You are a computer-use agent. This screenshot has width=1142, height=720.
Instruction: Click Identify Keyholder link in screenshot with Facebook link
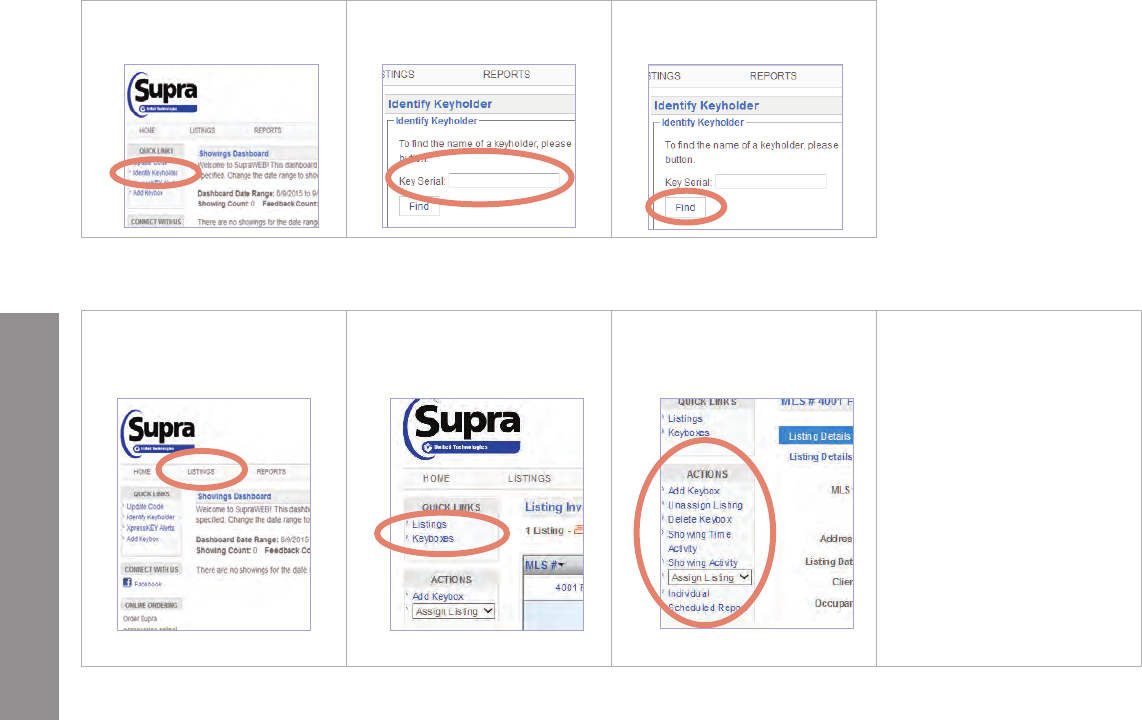coord(151,517)
